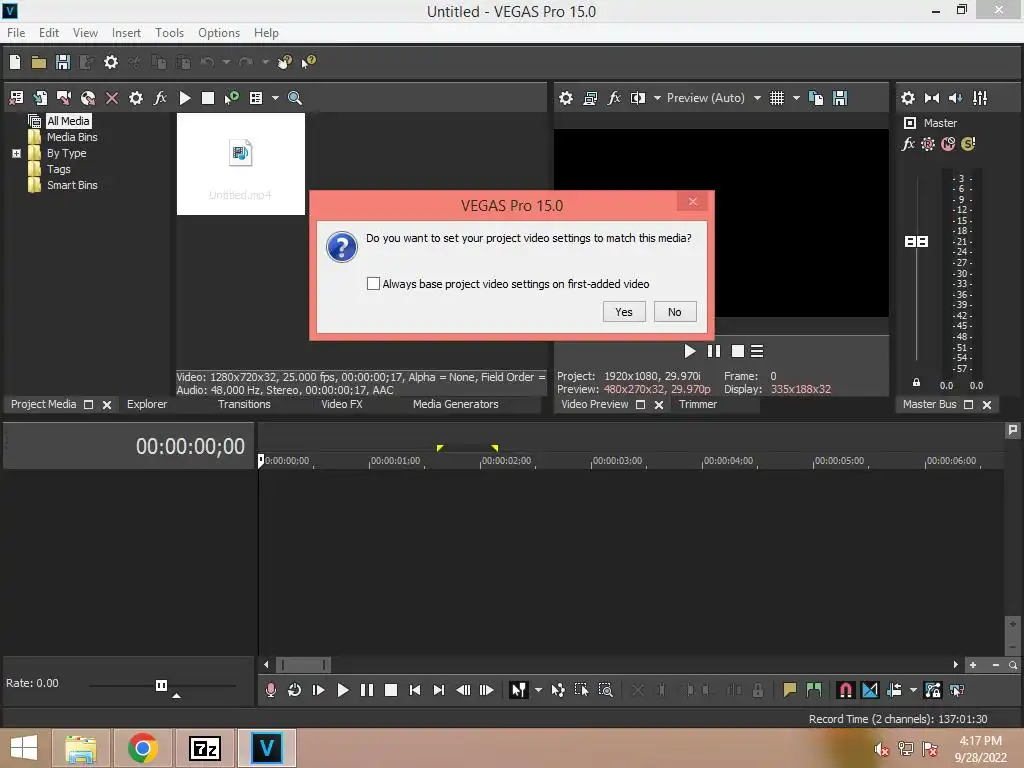This screenshot has width=1024, height=768.
Task: Open the Options menu
Action: 219,33
